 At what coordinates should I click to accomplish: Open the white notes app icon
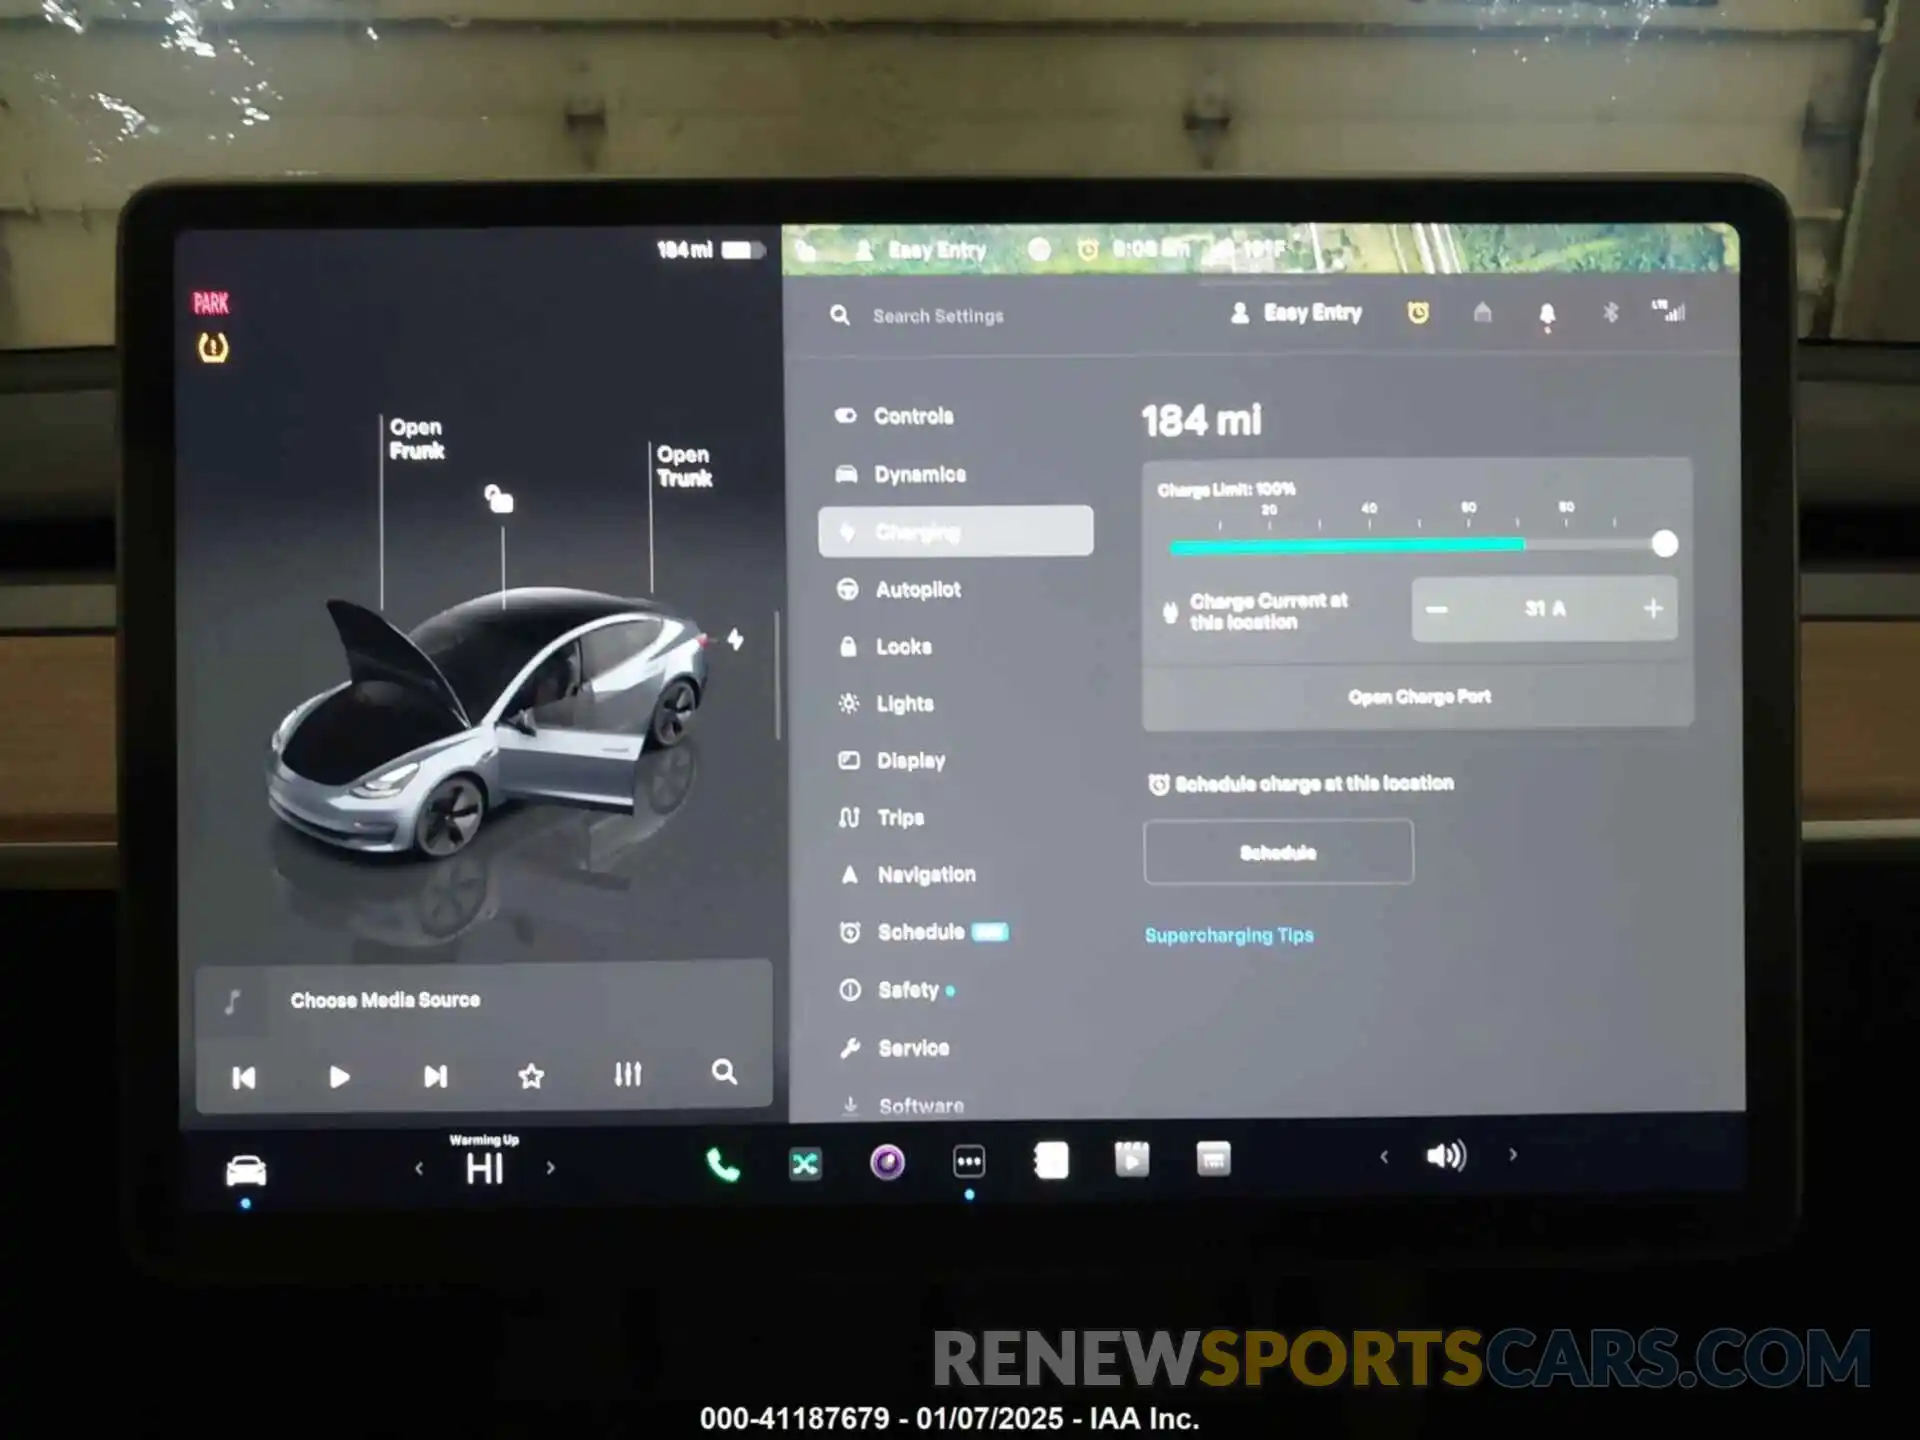pos(1051,1161)
